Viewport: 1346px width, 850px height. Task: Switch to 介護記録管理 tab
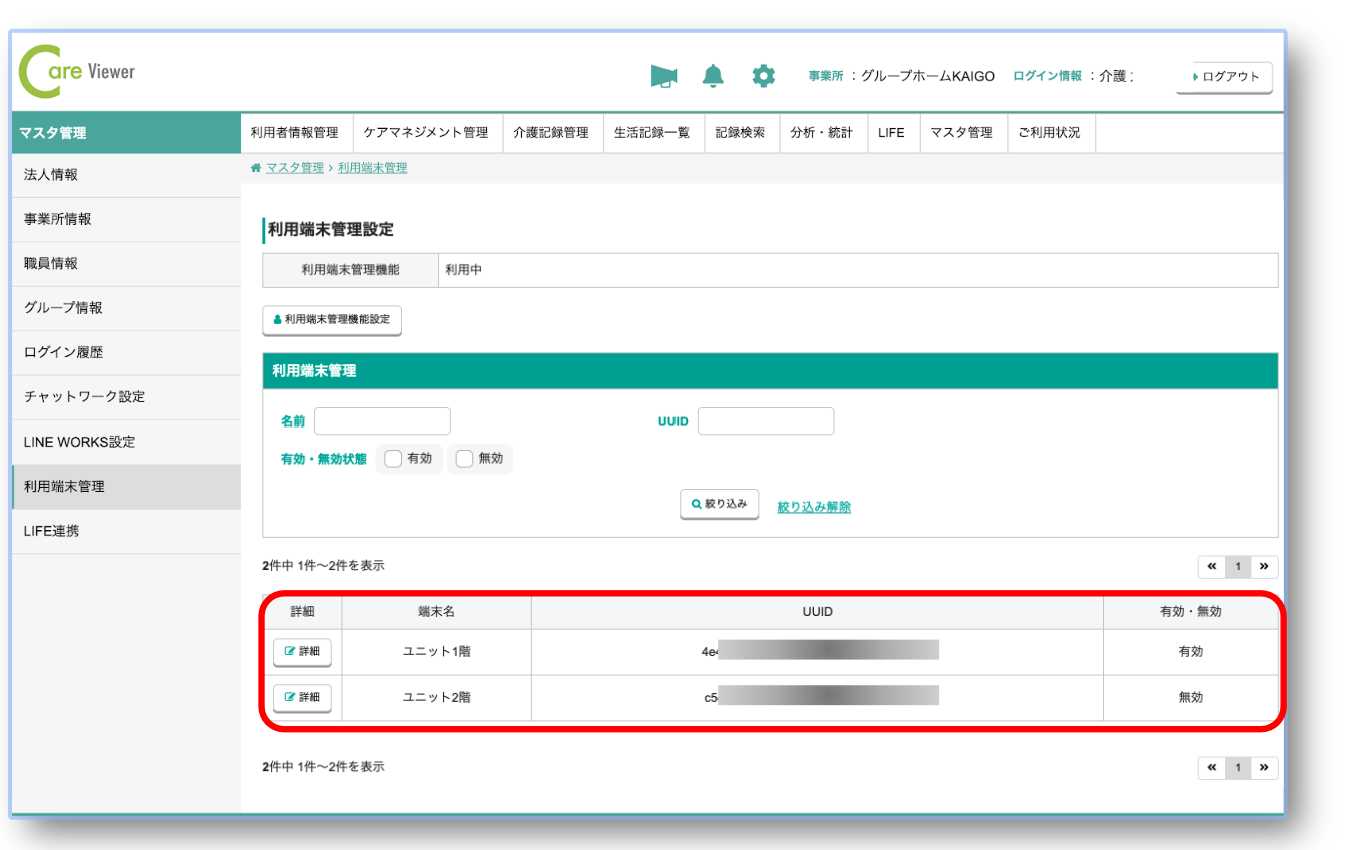click(x=551, y=133)
